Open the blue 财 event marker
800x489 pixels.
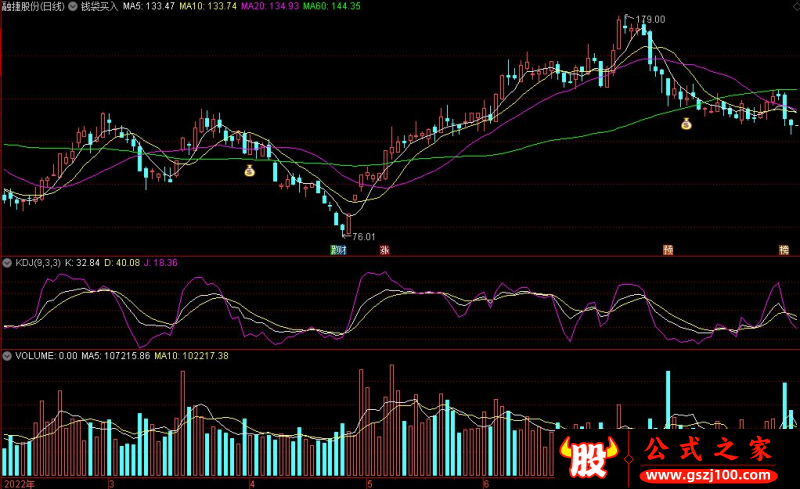[x=342, y=250]
